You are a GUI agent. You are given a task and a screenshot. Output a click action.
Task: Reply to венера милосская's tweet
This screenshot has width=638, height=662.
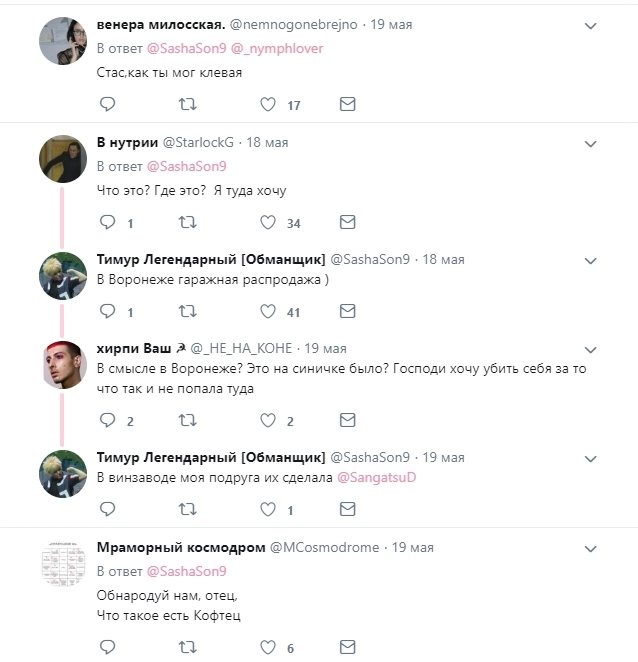107,104
